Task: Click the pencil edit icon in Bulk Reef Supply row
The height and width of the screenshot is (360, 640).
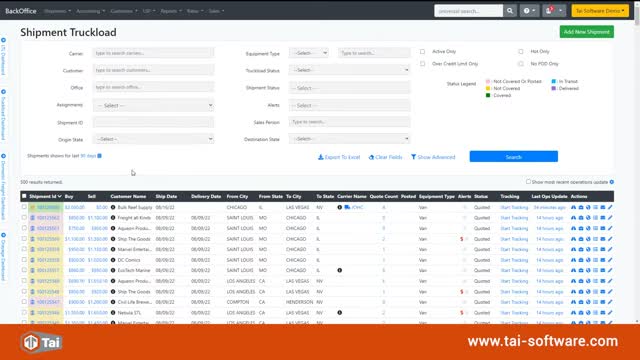Action: (610, 207)
